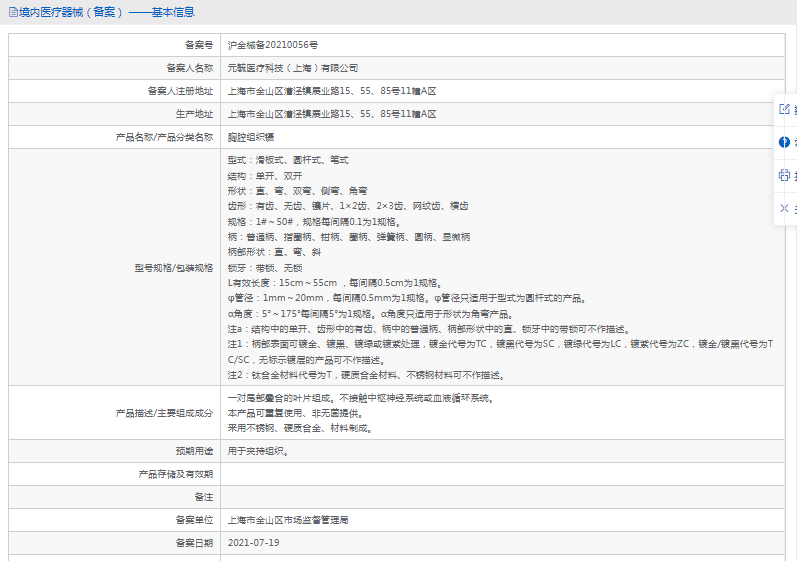797x561 pixels.
Task: Click the 产品描述/主要组成成分 row label
Action: click(164, 413)
